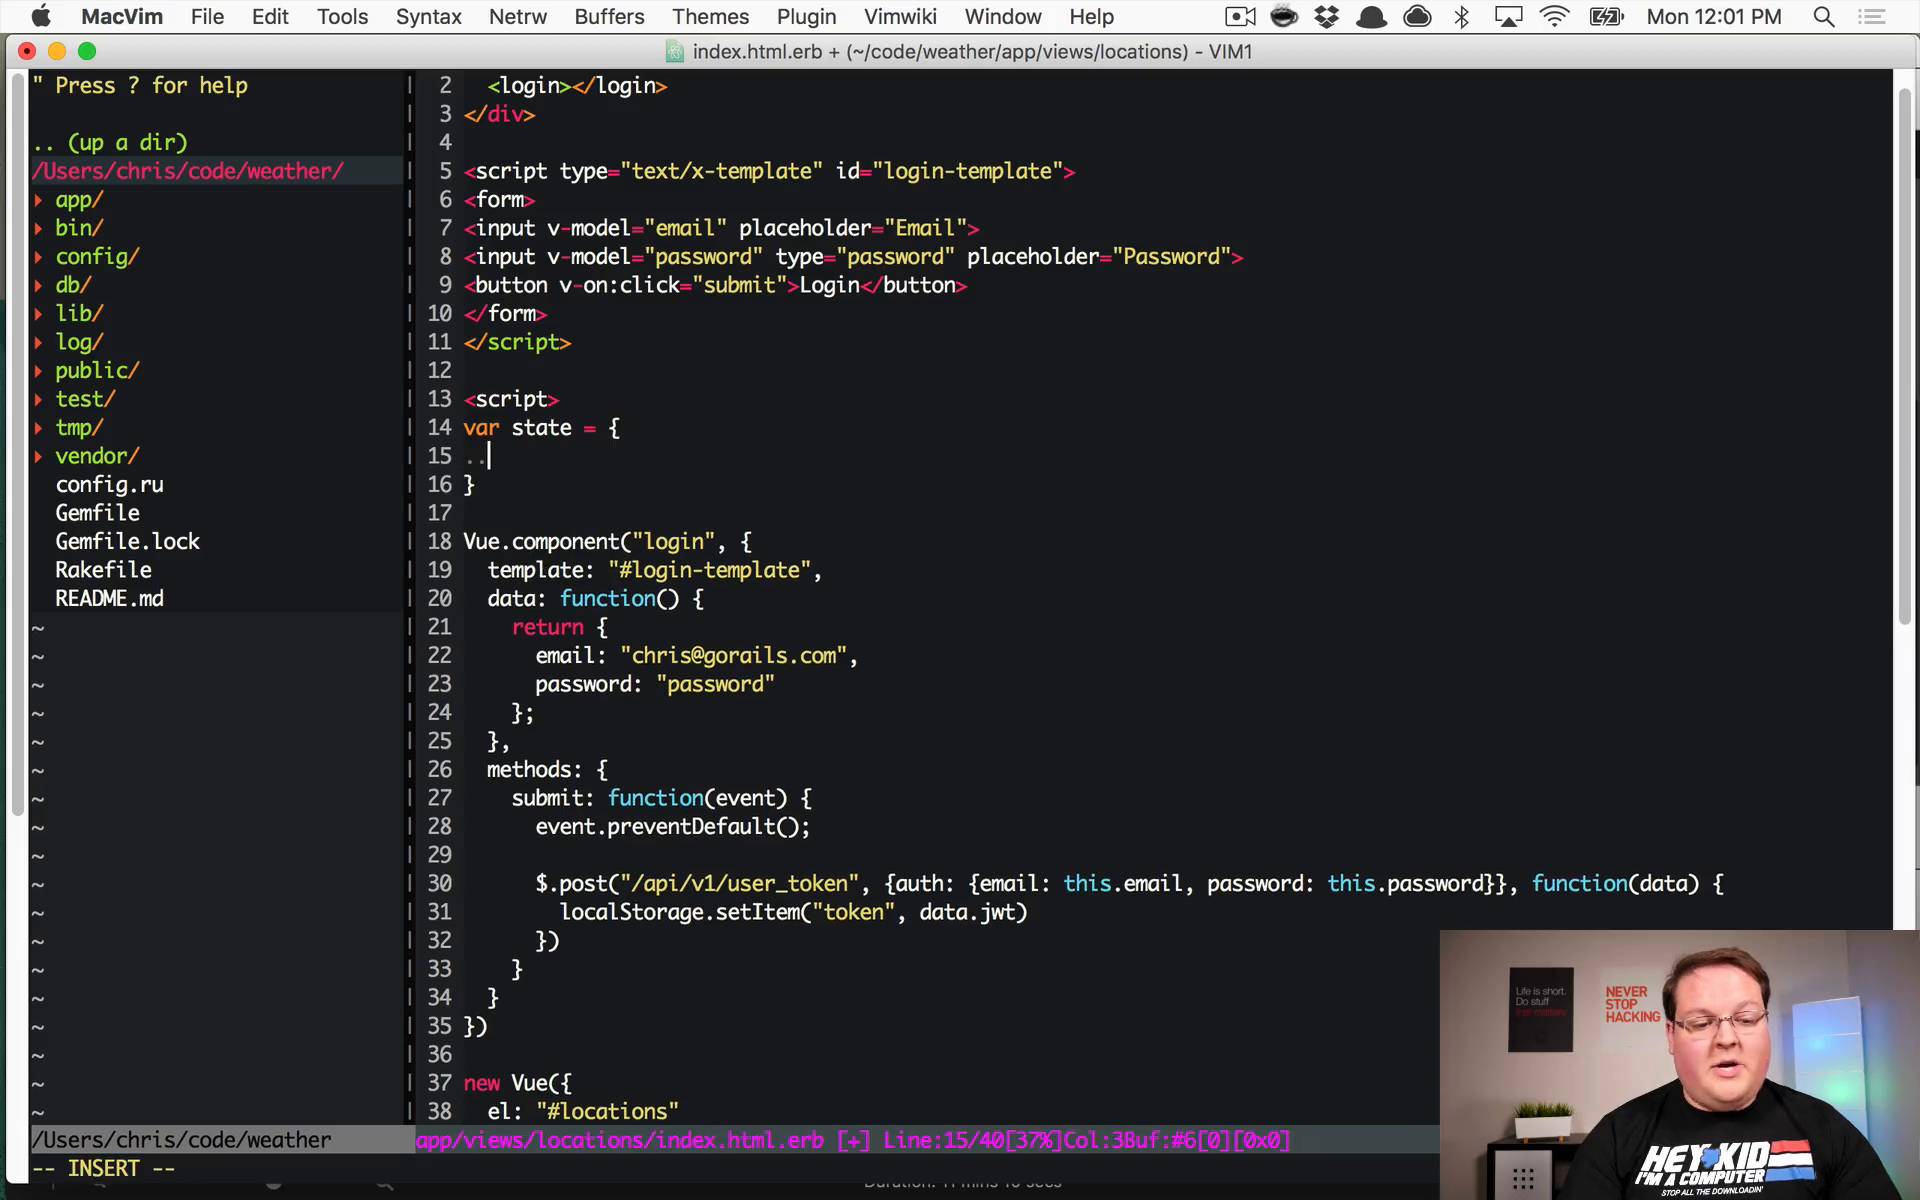This screenshot has height=1200, width=1920.
Task: Expand the log/ folder arrow
Action: pyautogui.click(x=38, y=342)
